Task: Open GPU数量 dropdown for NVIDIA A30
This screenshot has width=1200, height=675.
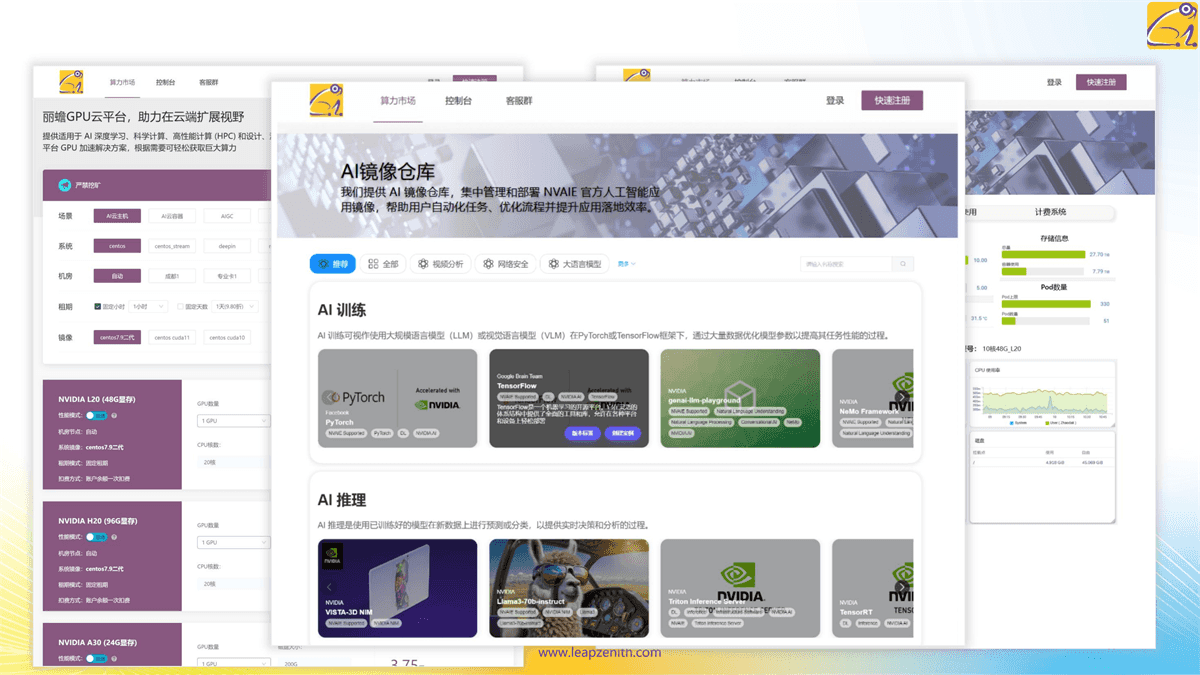Action: [233, 663]
